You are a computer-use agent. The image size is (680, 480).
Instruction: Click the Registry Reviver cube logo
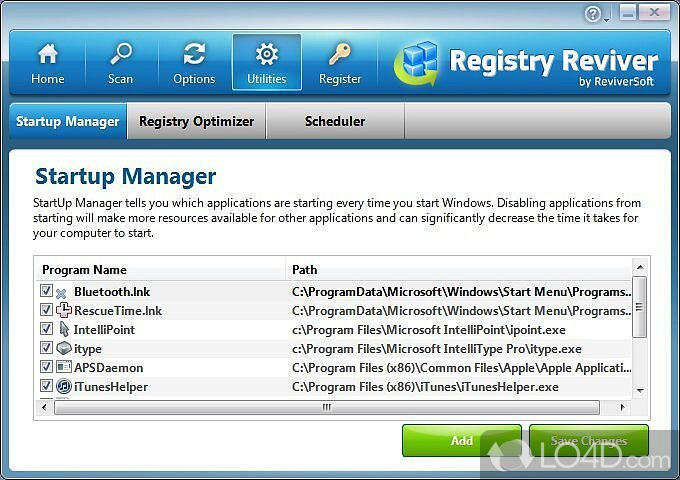415,63
